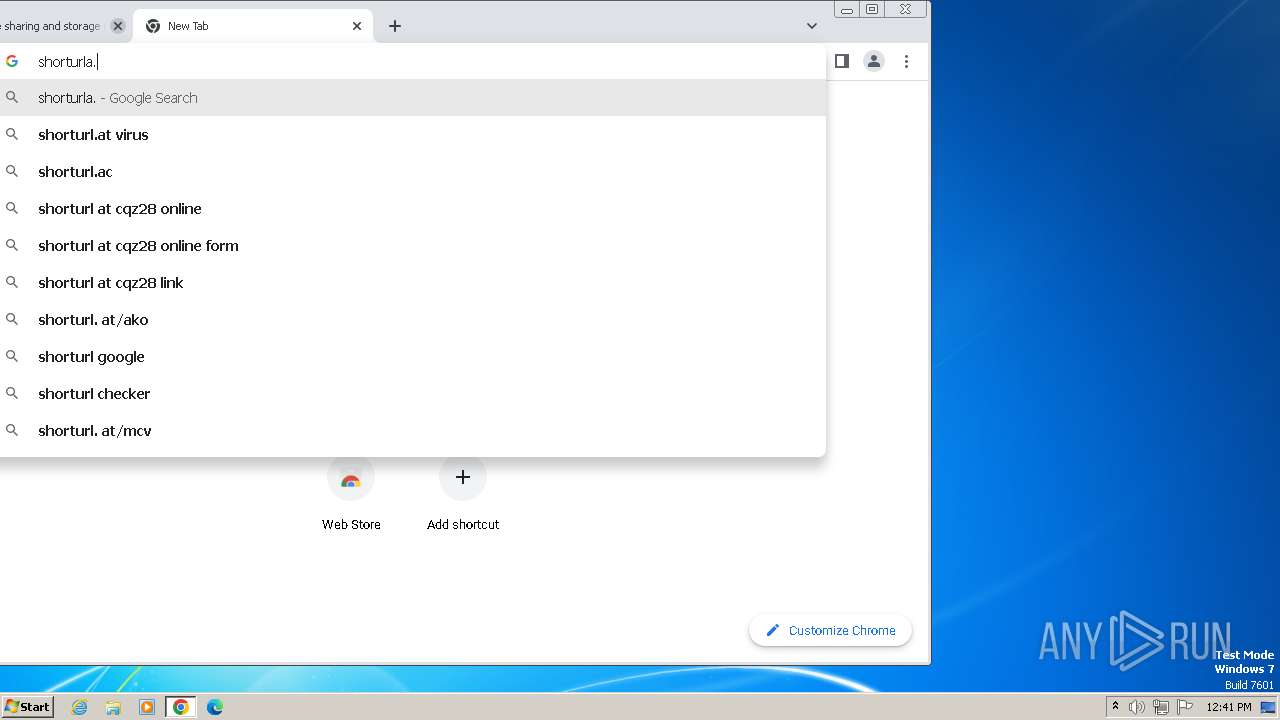Viewport: 1280px width, 720px height.
Task: Select suggestion 'shorturl checker'
Action: tap(413, 394)
